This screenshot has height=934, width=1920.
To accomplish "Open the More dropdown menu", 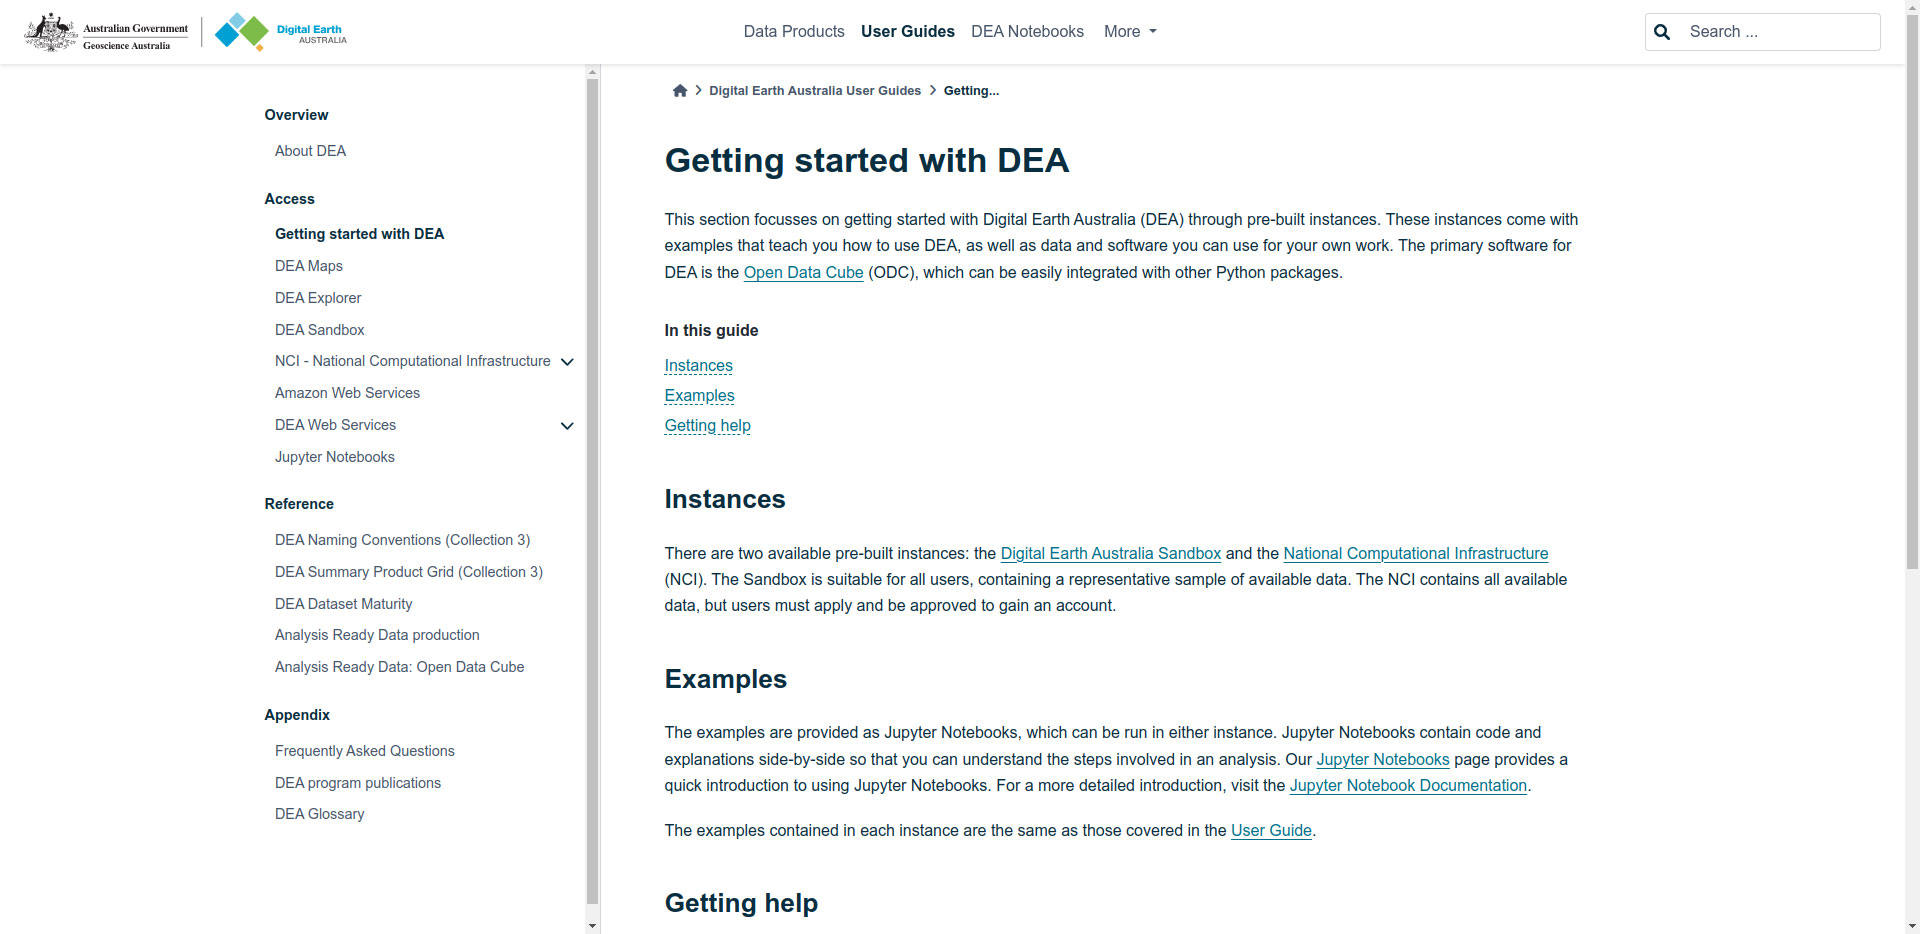I will click(x=1130, y=32).
